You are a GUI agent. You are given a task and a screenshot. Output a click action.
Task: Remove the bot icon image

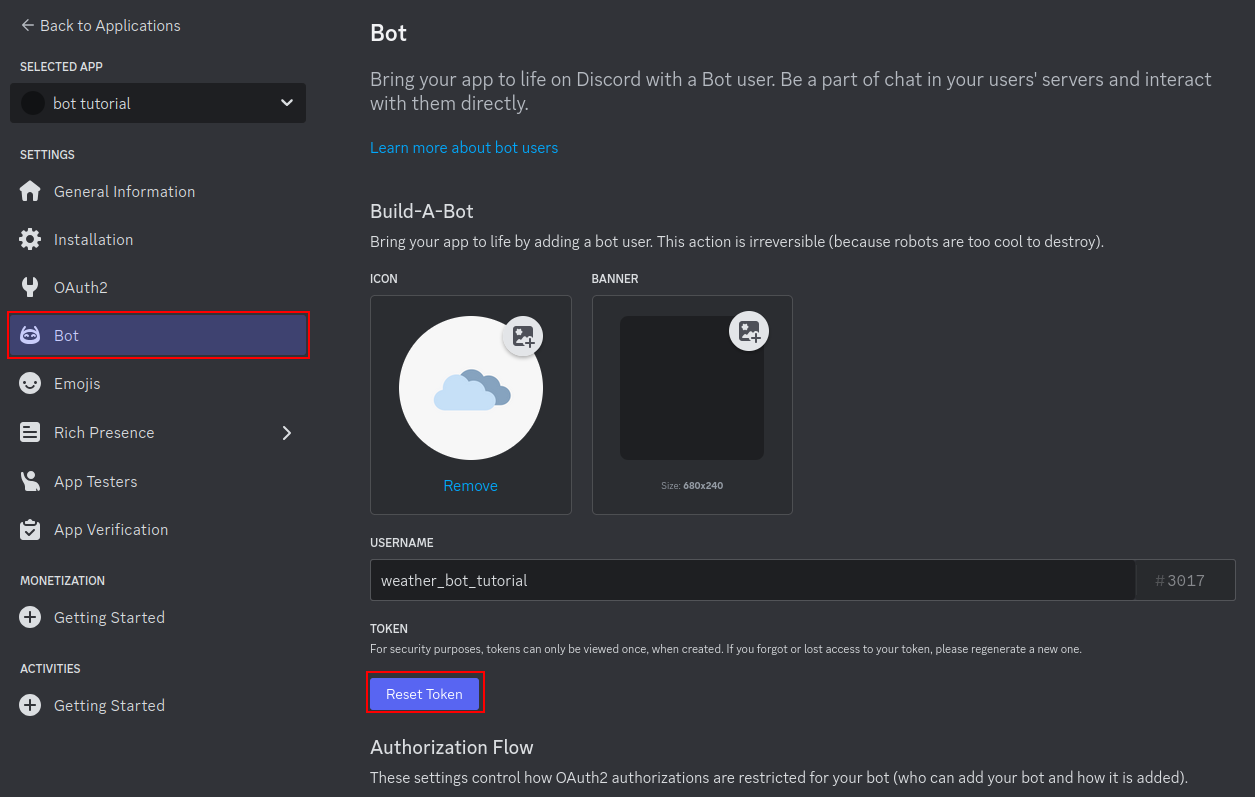tap(470, 485)
